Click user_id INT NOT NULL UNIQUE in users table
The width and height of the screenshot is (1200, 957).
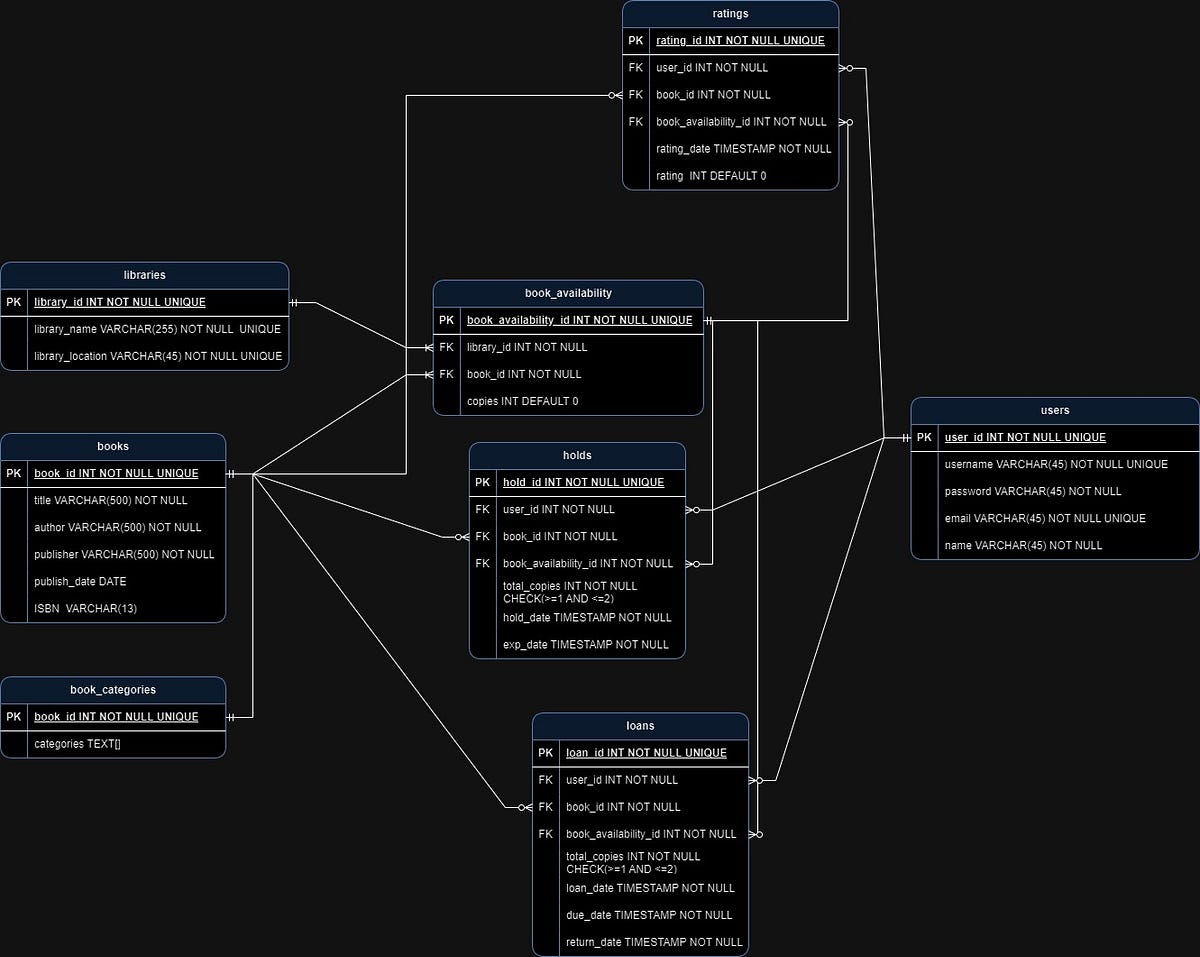click(x=1055, y=437)
